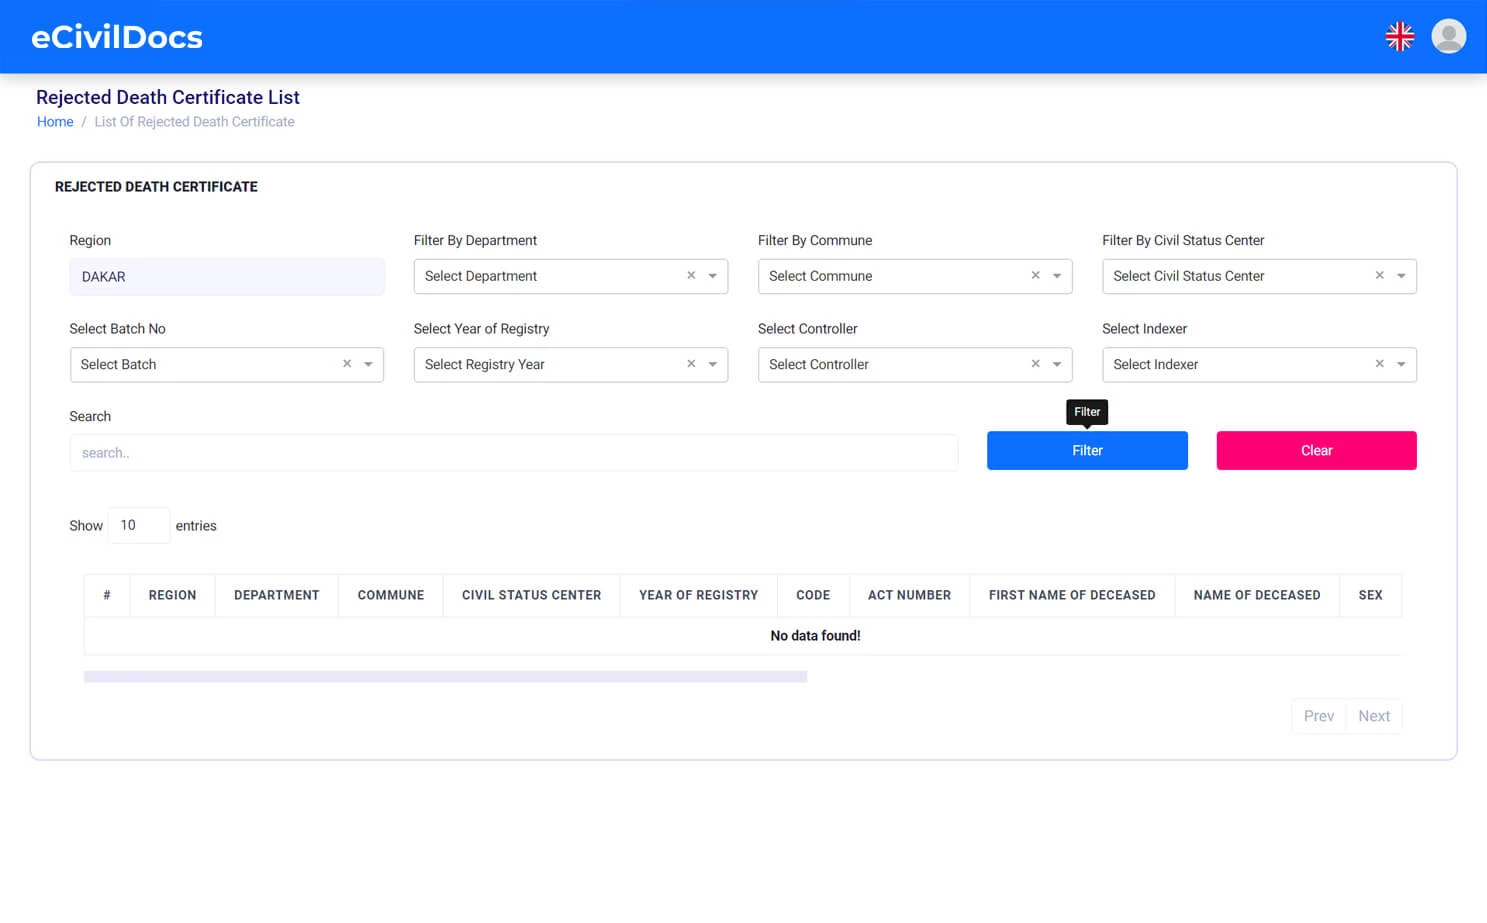Clear the Controller selection X icon
The height and width of the screenshot is (923, 1487).
point(1035,364)
